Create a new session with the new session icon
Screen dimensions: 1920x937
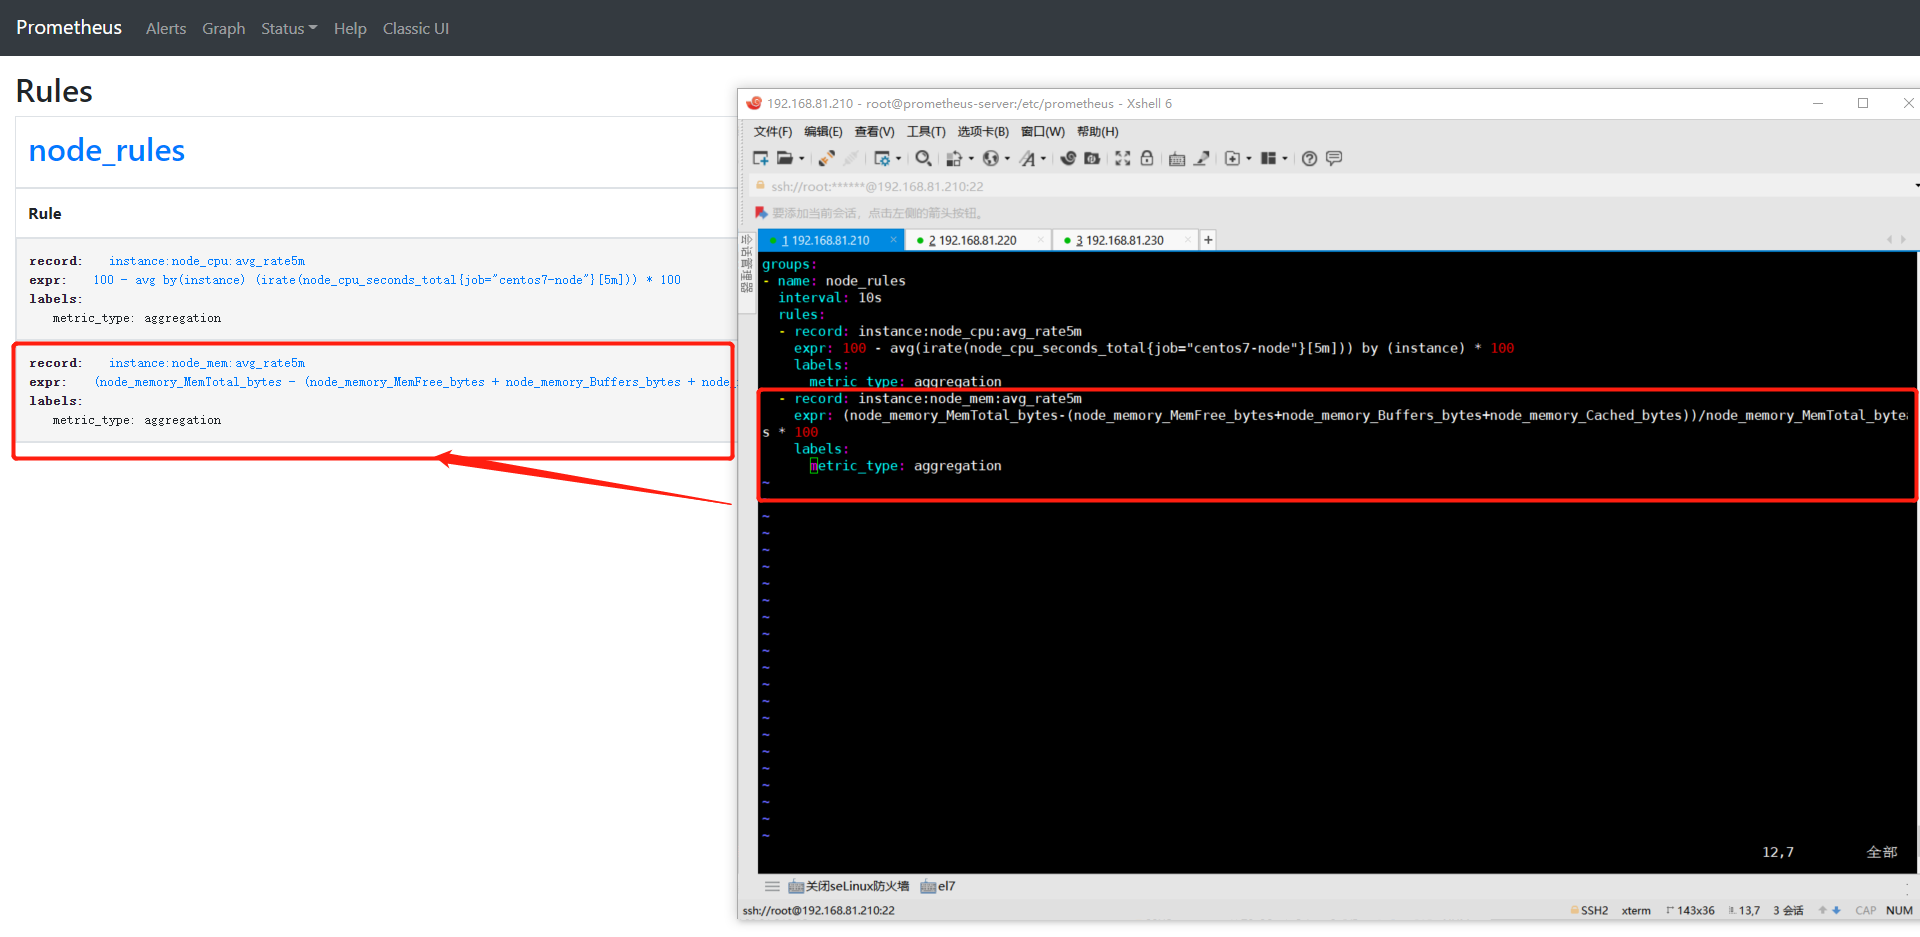(x=761, y=158)
